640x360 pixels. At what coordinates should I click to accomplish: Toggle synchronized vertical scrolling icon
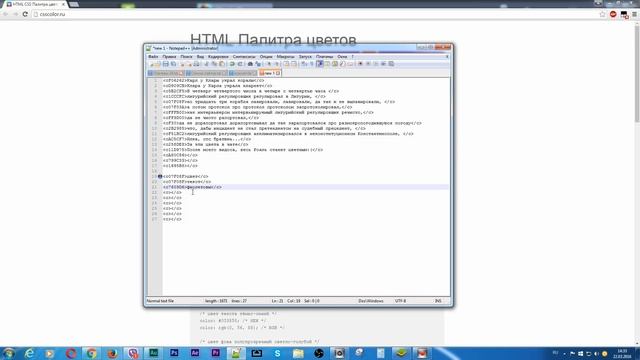tap(287, 64)
